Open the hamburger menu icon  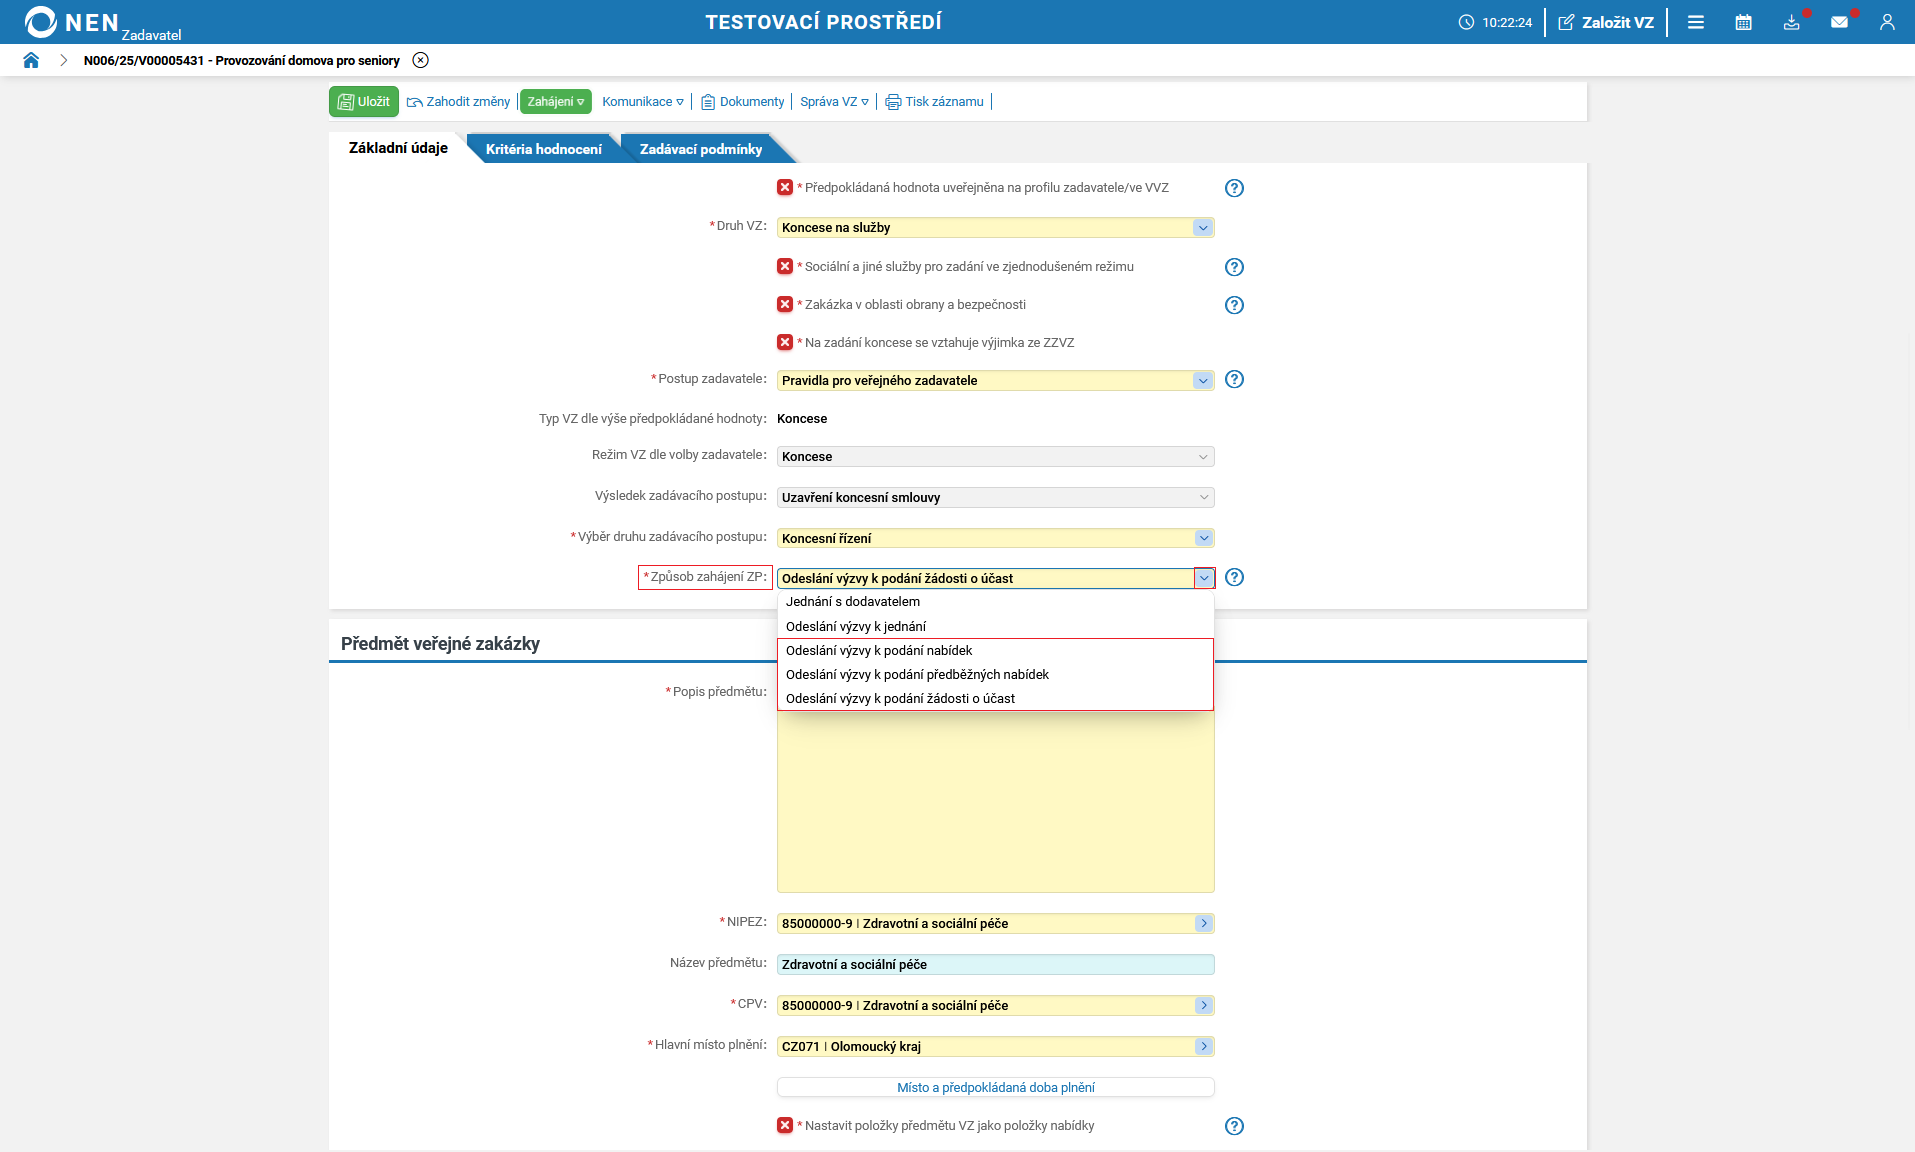click(1696, 22)
